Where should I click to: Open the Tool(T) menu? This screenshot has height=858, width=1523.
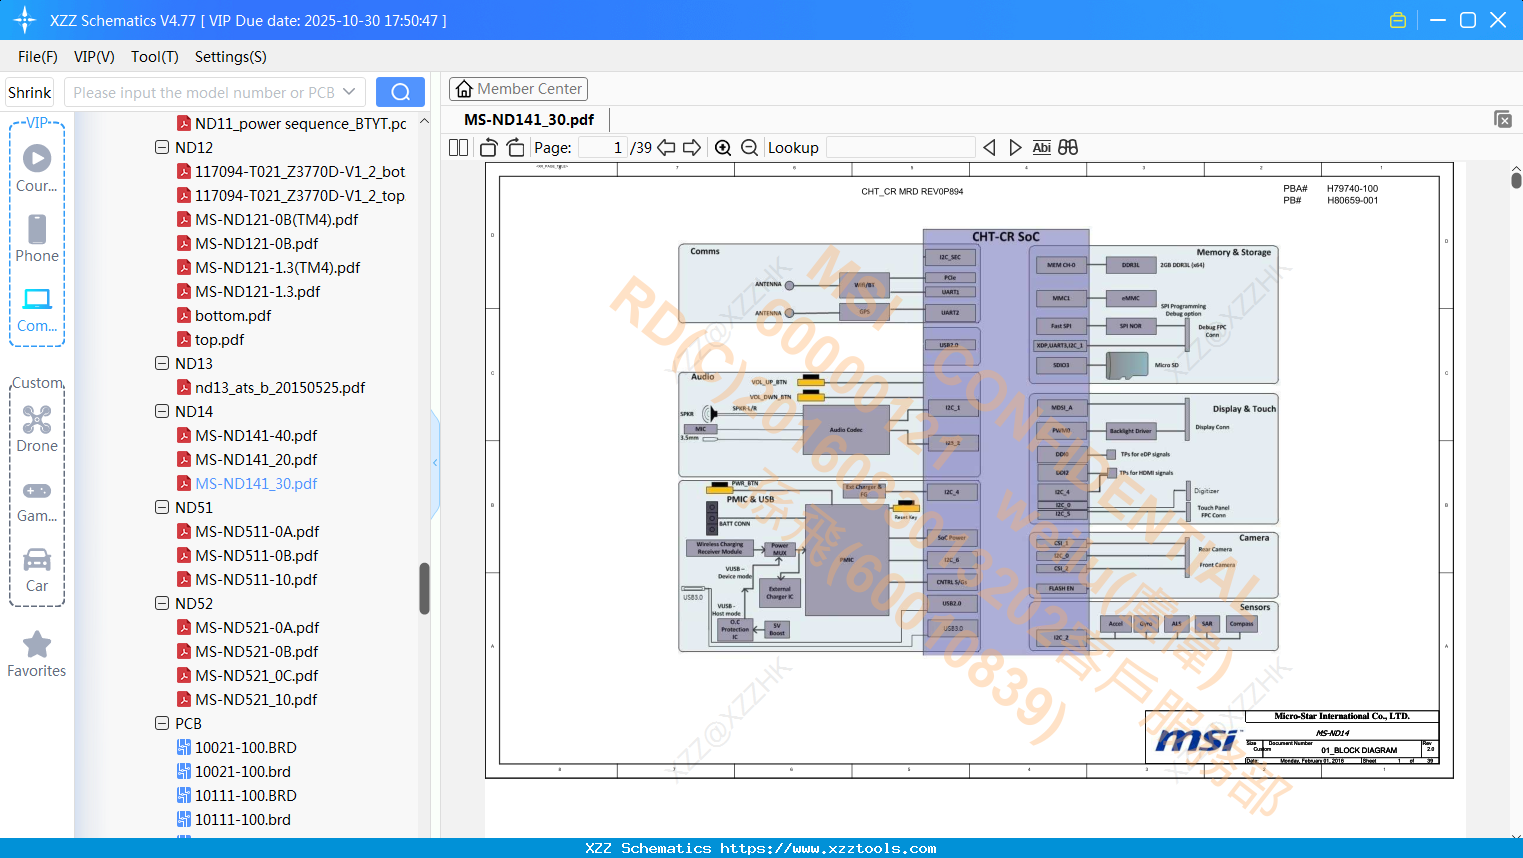[x=155, y=57]
